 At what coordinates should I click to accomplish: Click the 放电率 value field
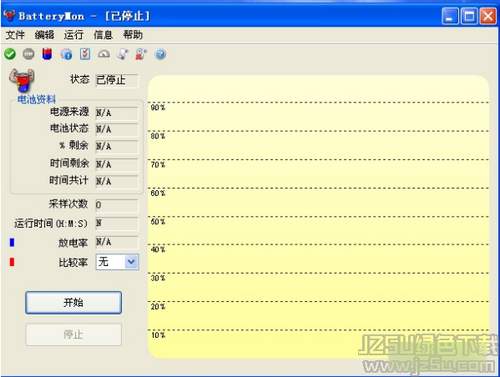tap(117, 242)
